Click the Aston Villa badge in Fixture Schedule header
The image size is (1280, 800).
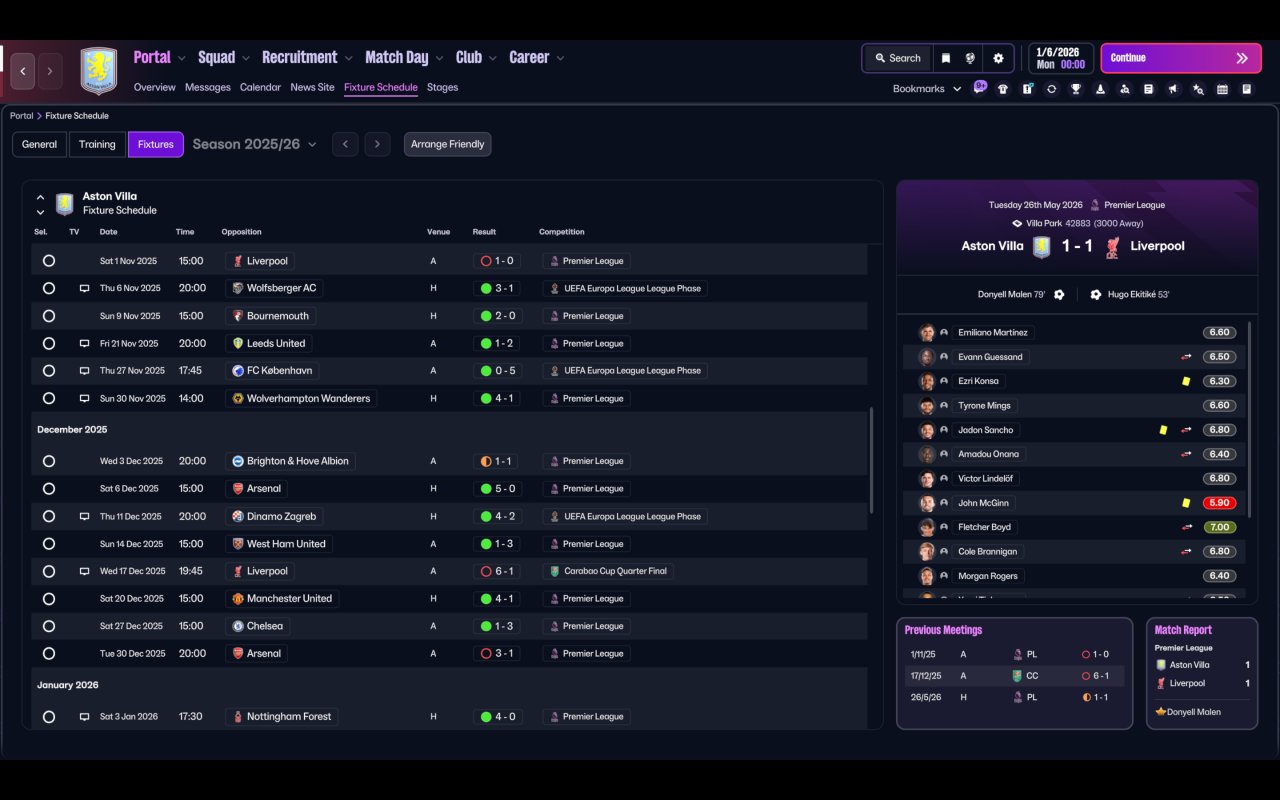65,204
